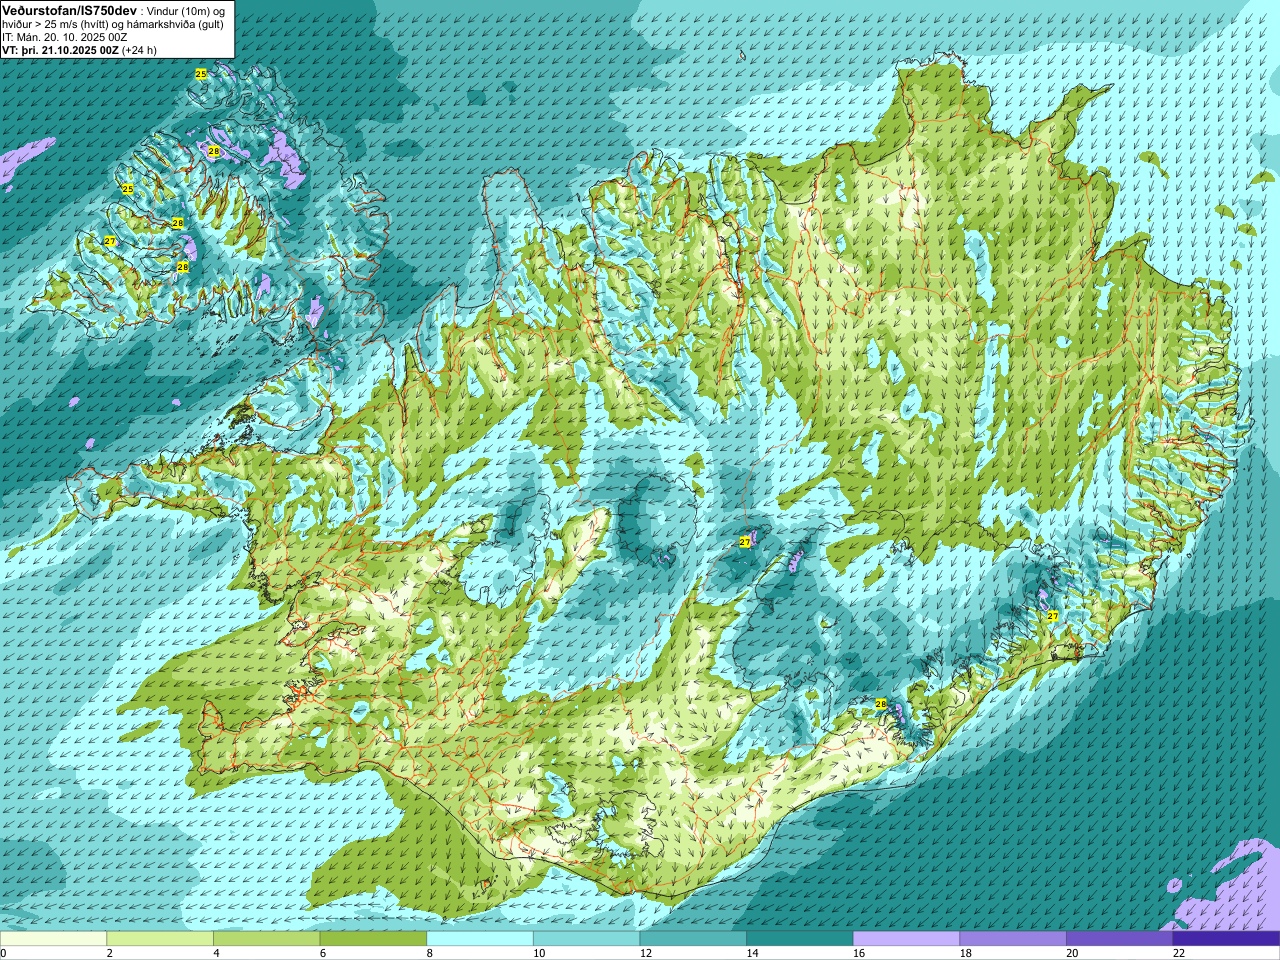The image size is (1280, 960).
Task: Click the '0' label on the wind scale
Action: pyautogui.click(x=3, y=953)
